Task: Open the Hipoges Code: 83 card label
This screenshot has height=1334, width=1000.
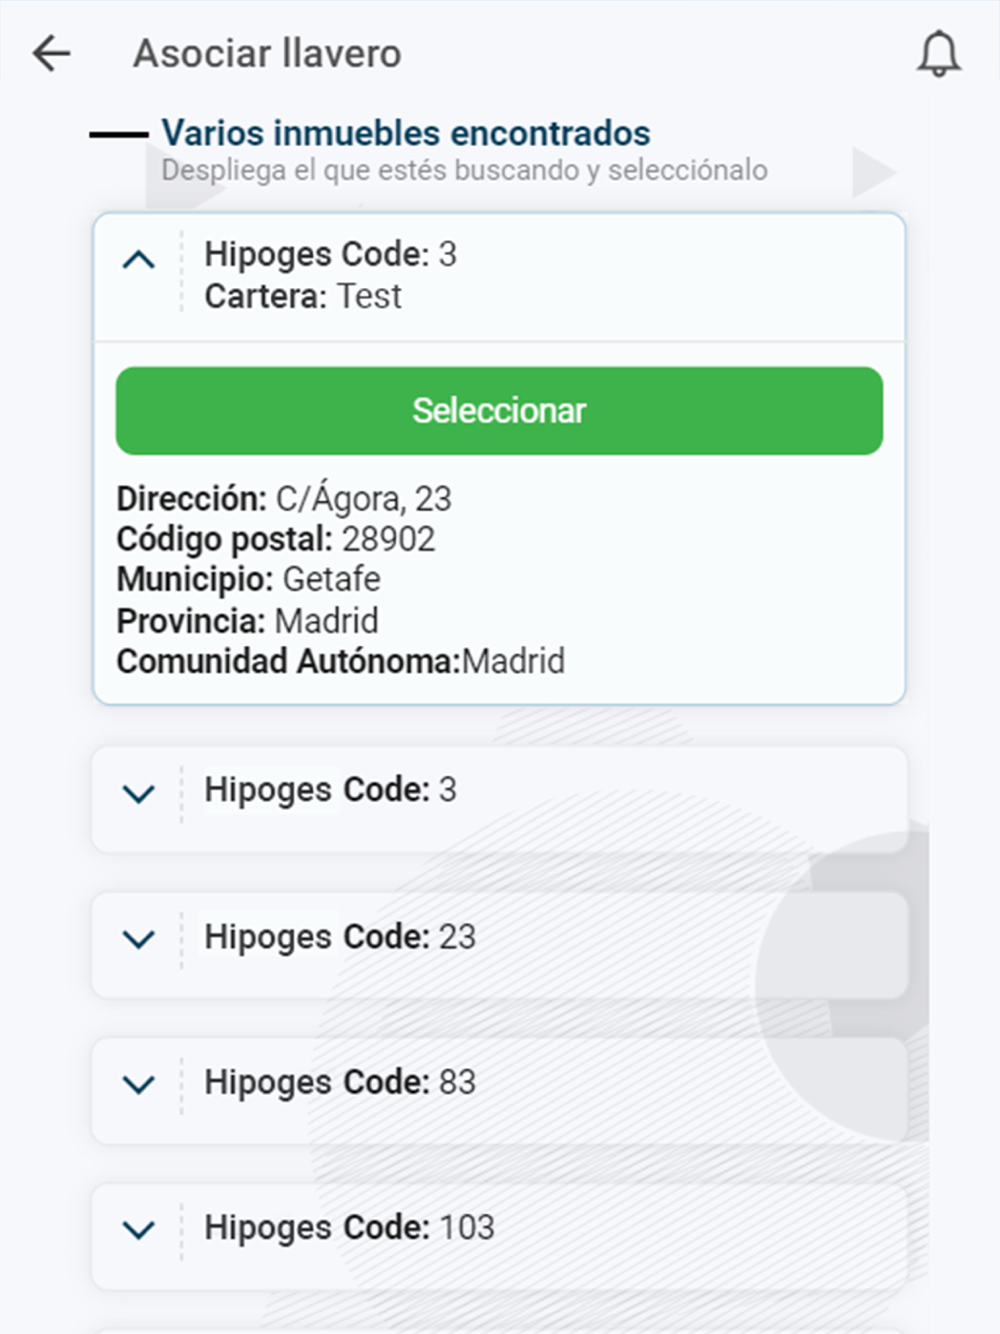Action: 340,1082
